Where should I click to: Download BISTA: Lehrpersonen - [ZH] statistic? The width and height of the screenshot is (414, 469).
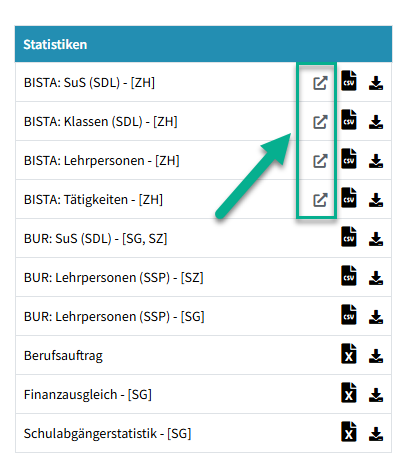tap(376, 161)
